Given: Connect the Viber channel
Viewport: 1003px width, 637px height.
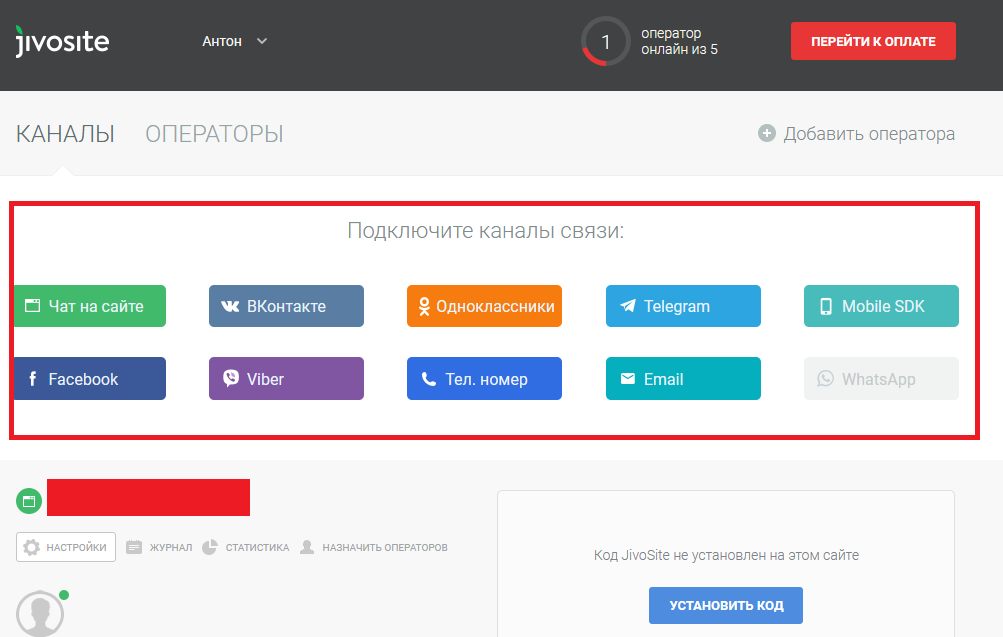Looking at the screenshot, I should point(286,379).
